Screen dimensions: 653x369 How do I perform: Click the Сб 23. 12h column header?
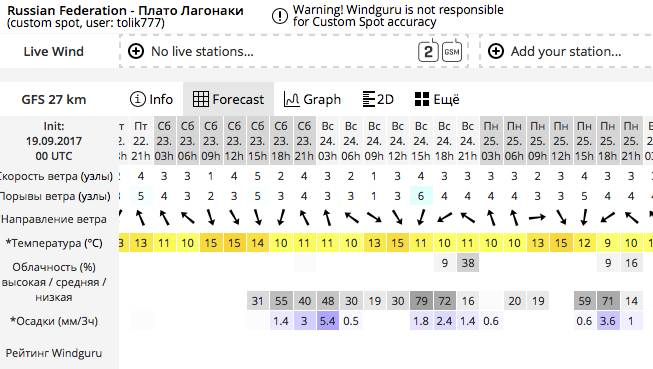click(x=234, y=141)
